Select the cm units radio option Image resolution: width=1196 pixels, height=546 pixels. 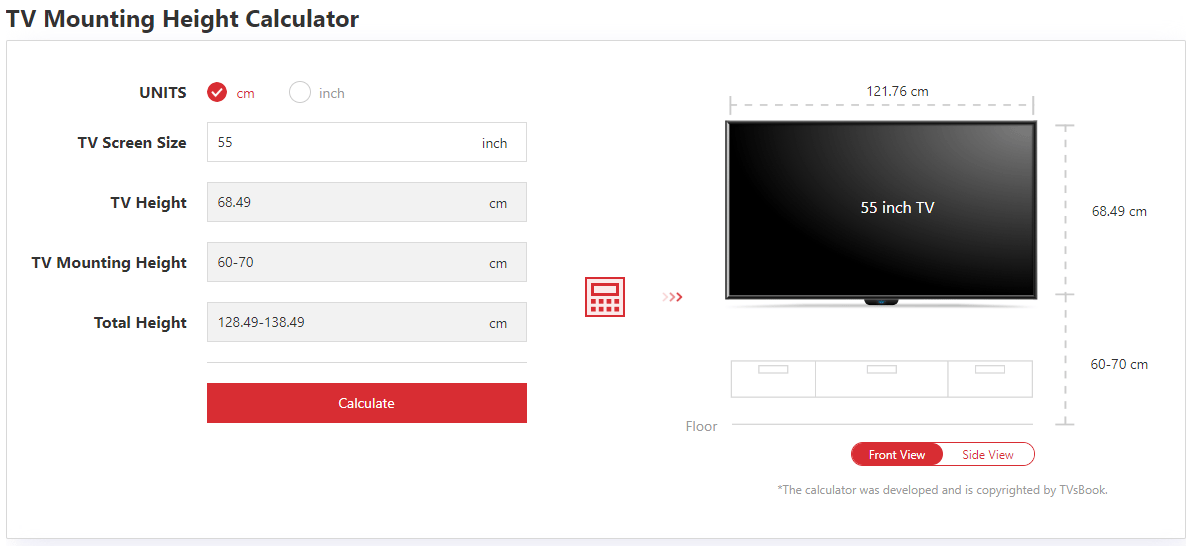coord(231,93)
